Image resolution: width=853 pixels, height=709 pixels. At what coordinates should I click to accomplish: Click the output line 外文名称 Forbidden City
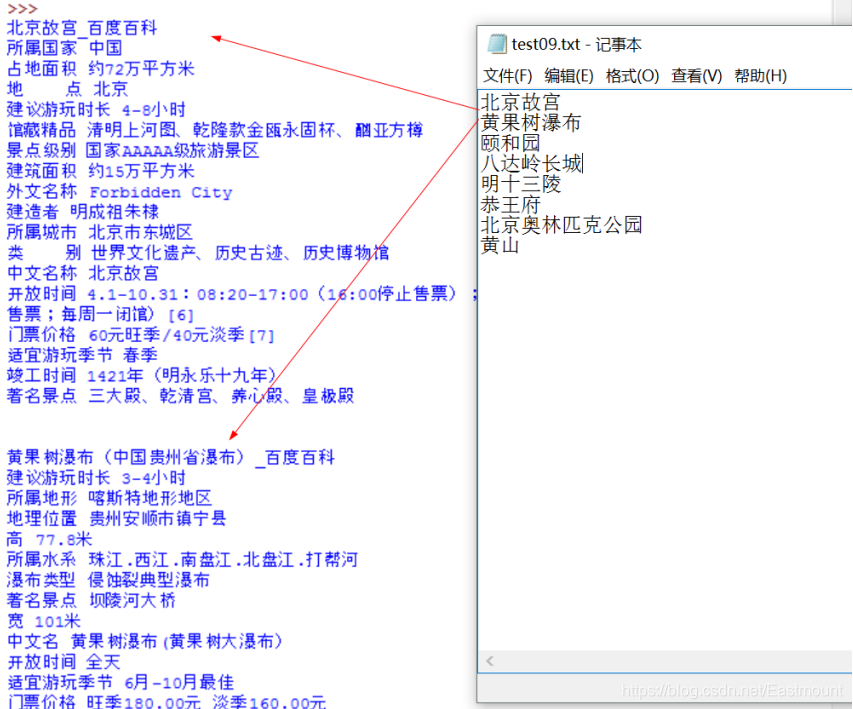(119, 192)
